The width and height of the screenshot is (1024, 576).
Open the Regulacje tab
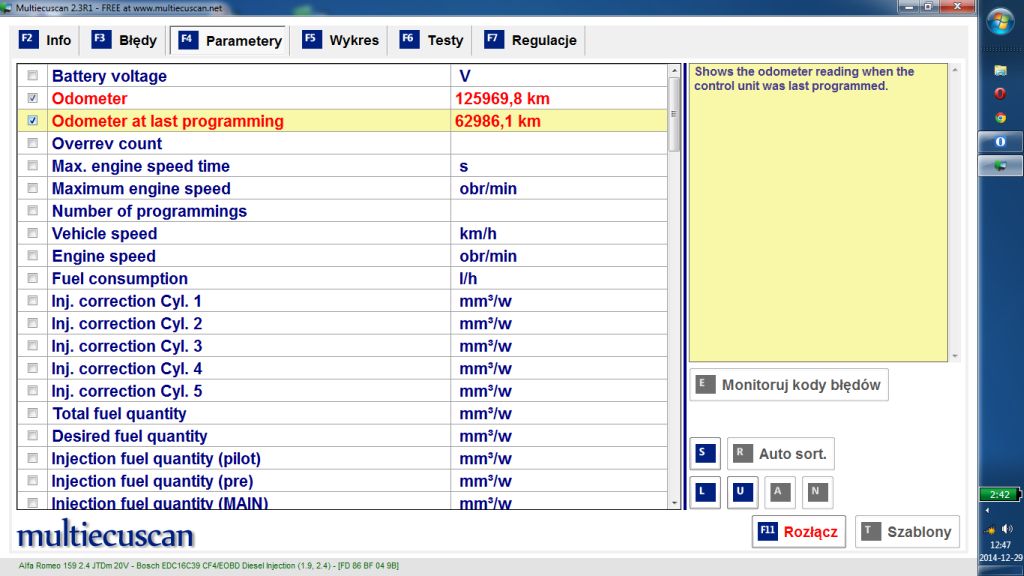click(530, 40)
